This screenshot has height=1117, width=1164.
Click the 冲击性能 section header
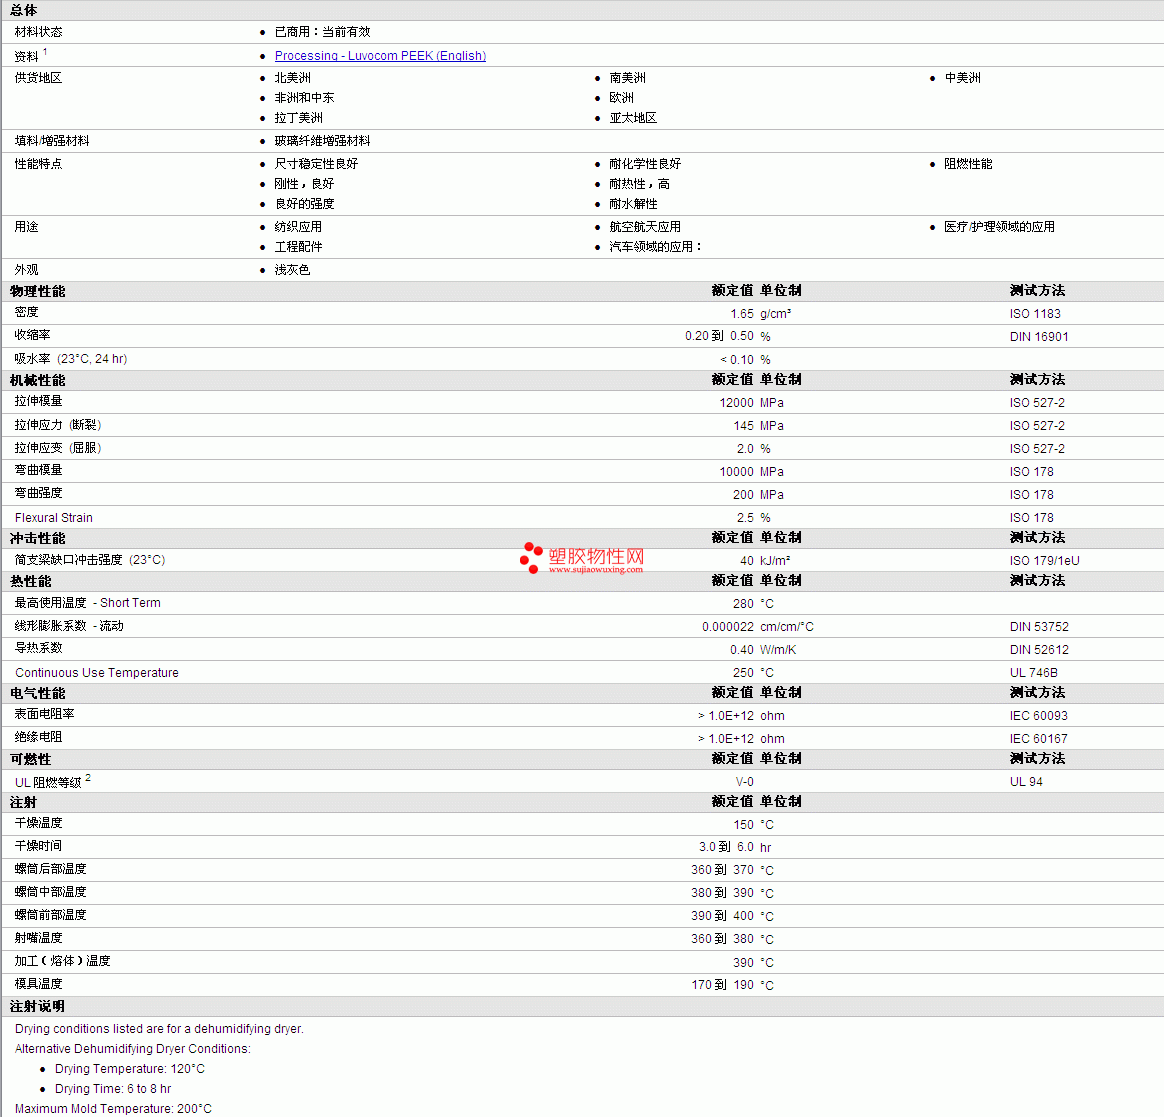point(38,538)
